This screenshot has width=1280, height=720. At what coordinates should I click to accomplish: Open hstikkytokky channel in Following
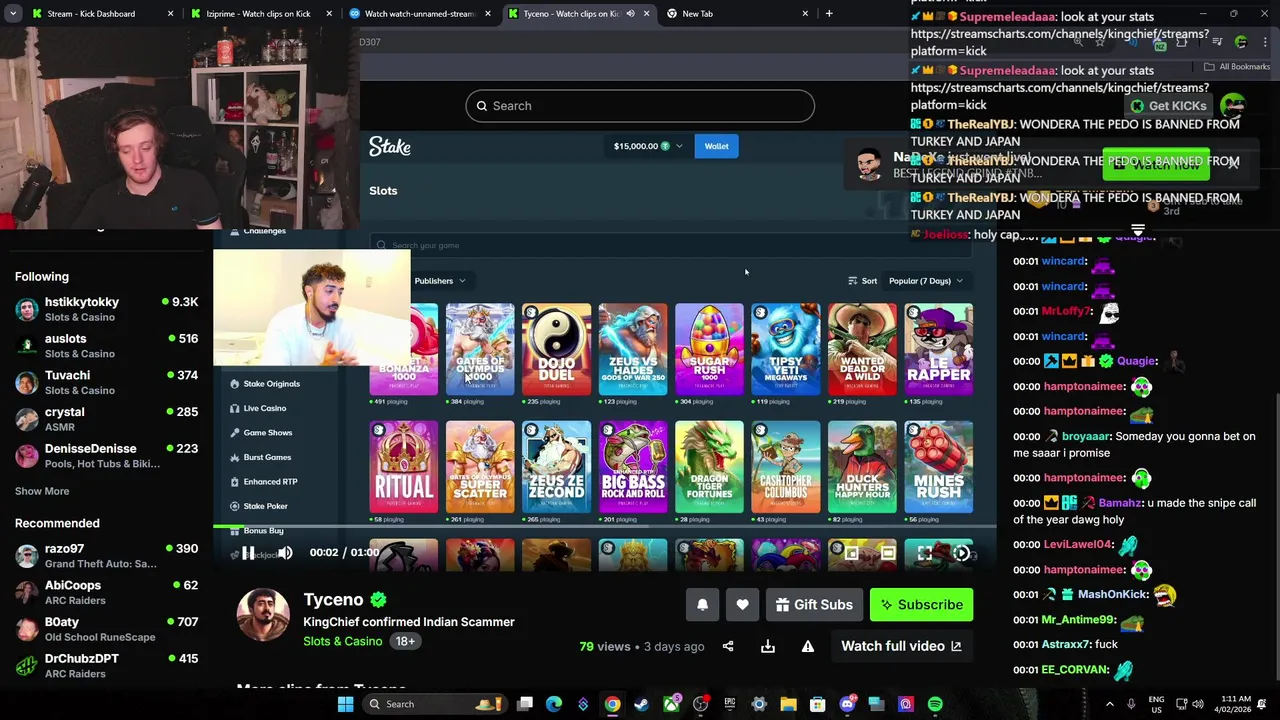tap(106, 309)
